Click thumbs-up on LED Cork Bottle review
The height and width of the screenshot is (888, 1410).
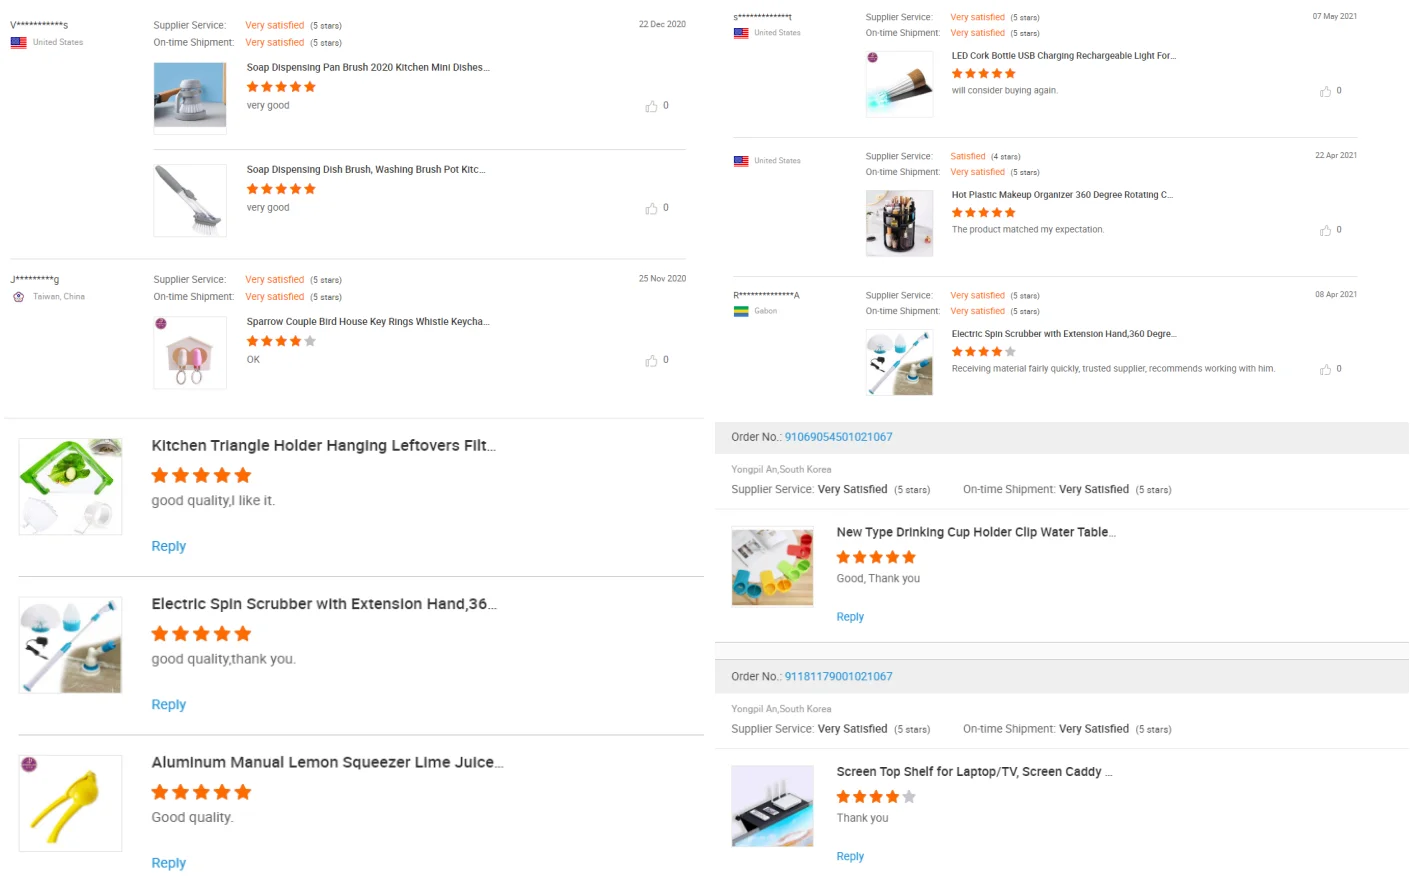pos(1325,91)
